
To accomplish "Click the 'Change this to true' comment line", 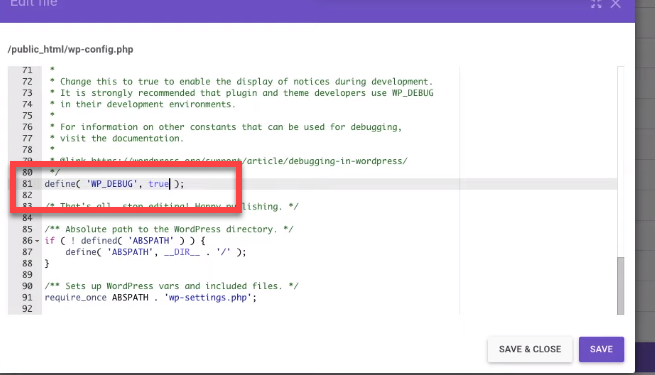I will point(241,81).
